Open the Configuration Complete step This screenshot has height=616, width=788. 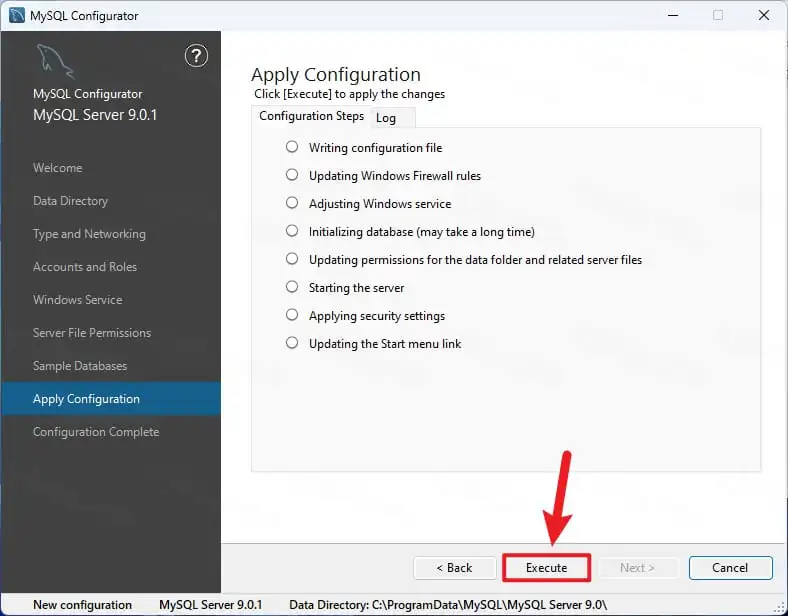96,432
